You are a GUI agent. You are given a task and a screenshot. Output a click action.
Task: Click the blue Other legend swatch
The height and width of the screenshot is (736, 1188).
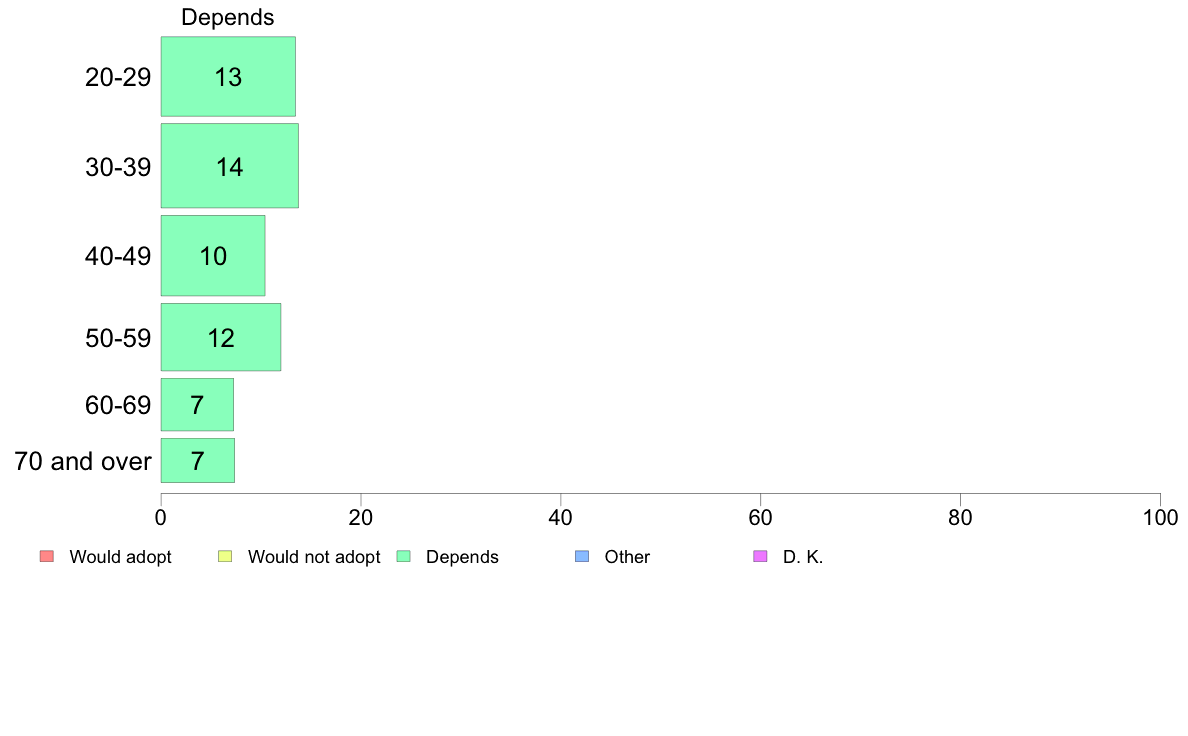click(x=582, y=556)
